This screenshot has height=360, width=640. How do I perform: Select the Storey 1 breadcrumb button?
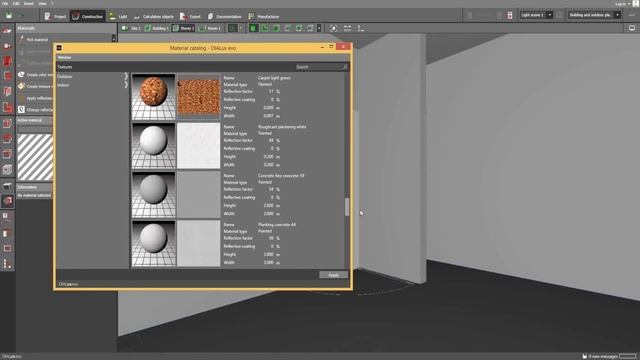(183, 28)
